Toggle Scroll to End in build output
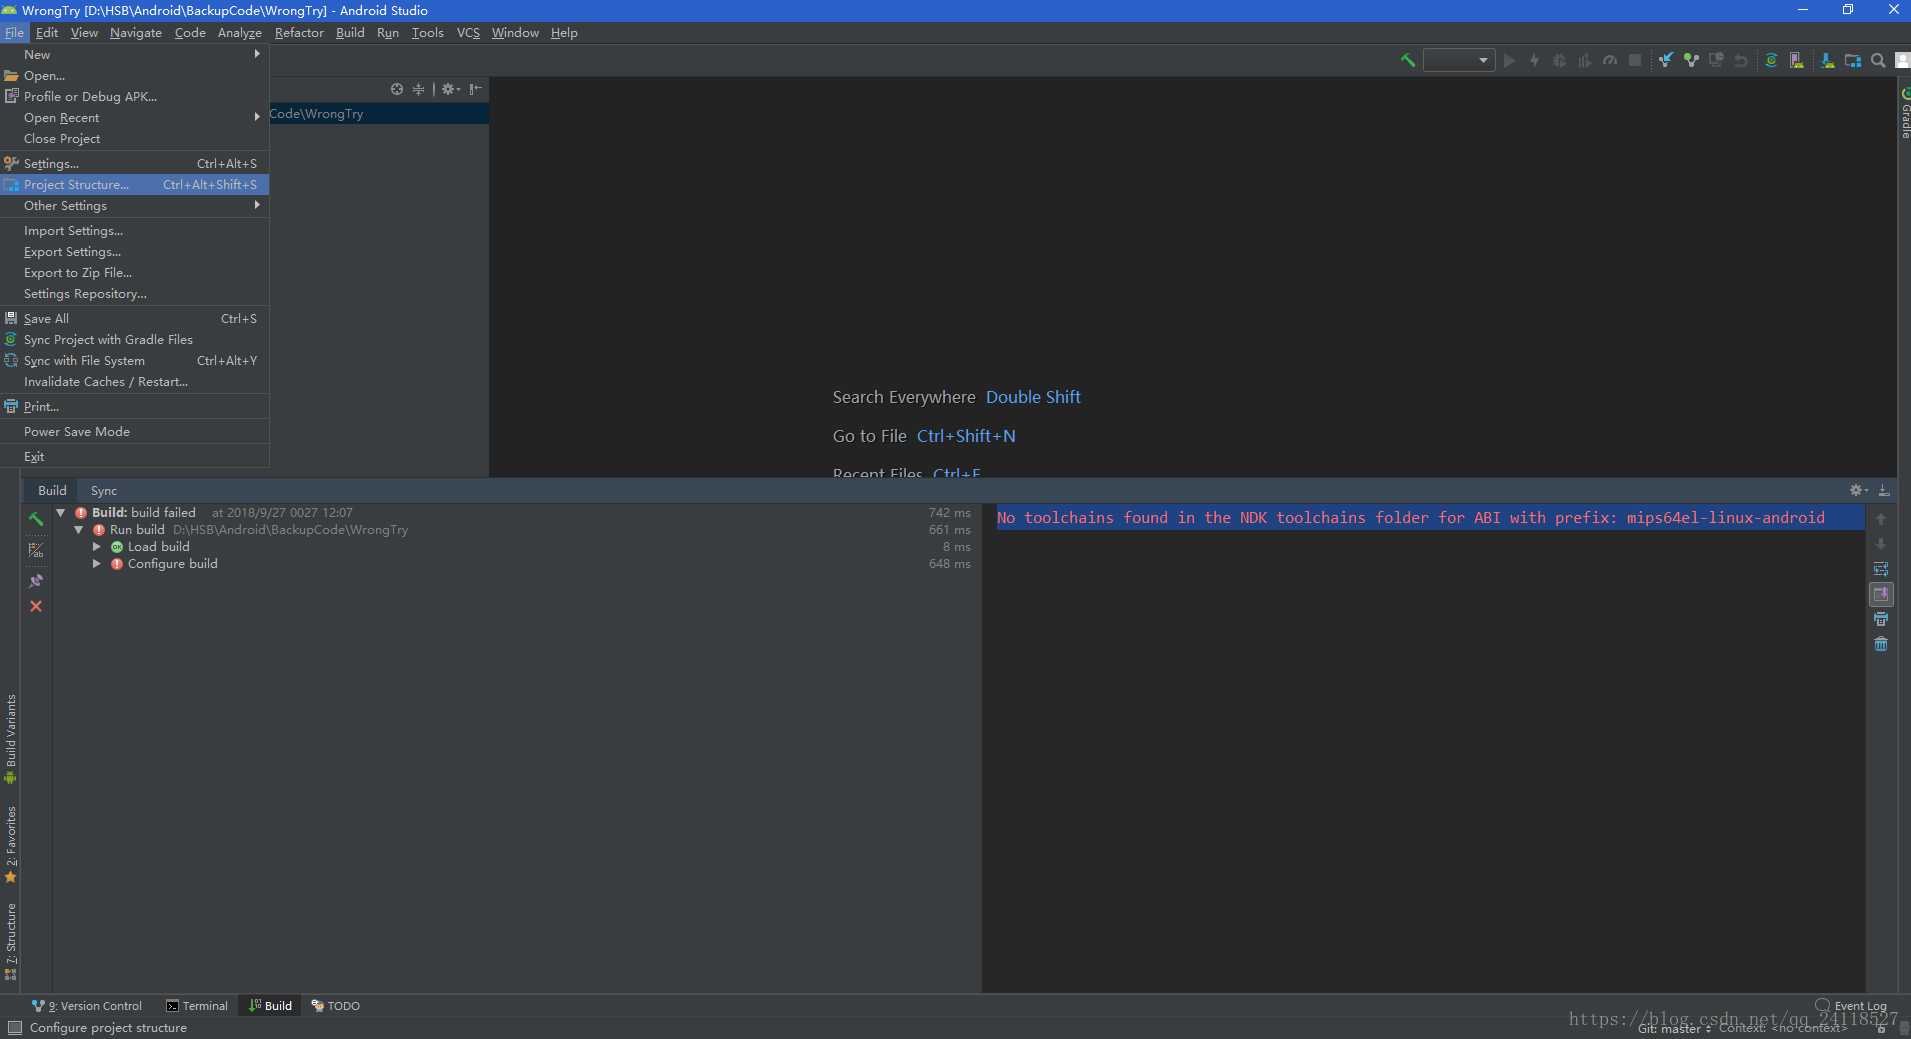Image resolution: width=1911 pixels, height=1039 pixels. click(1881, 594)
